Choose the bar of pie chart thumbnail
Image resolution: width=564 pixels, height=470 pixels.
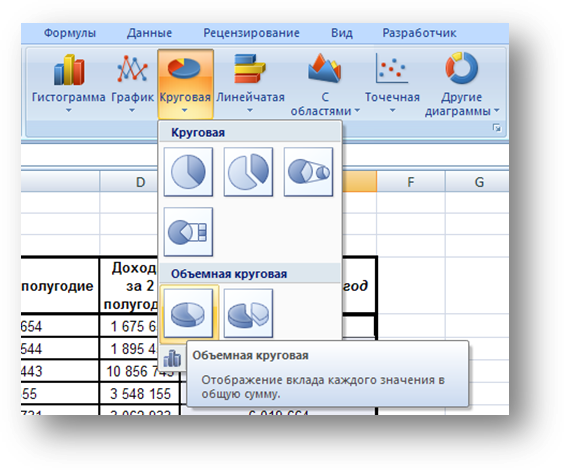tap(188, 232)
